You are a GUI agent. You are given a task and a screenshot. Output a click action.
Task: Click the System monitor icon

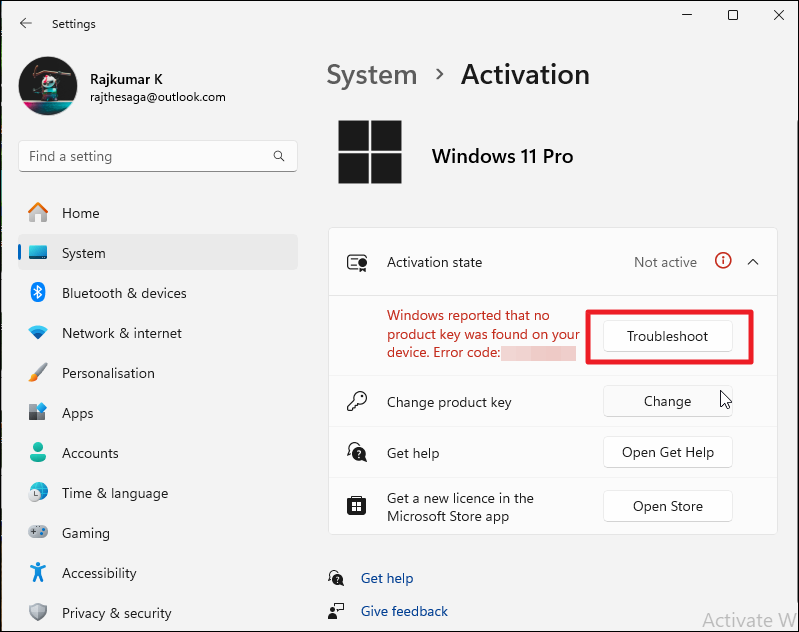point(38,252)
